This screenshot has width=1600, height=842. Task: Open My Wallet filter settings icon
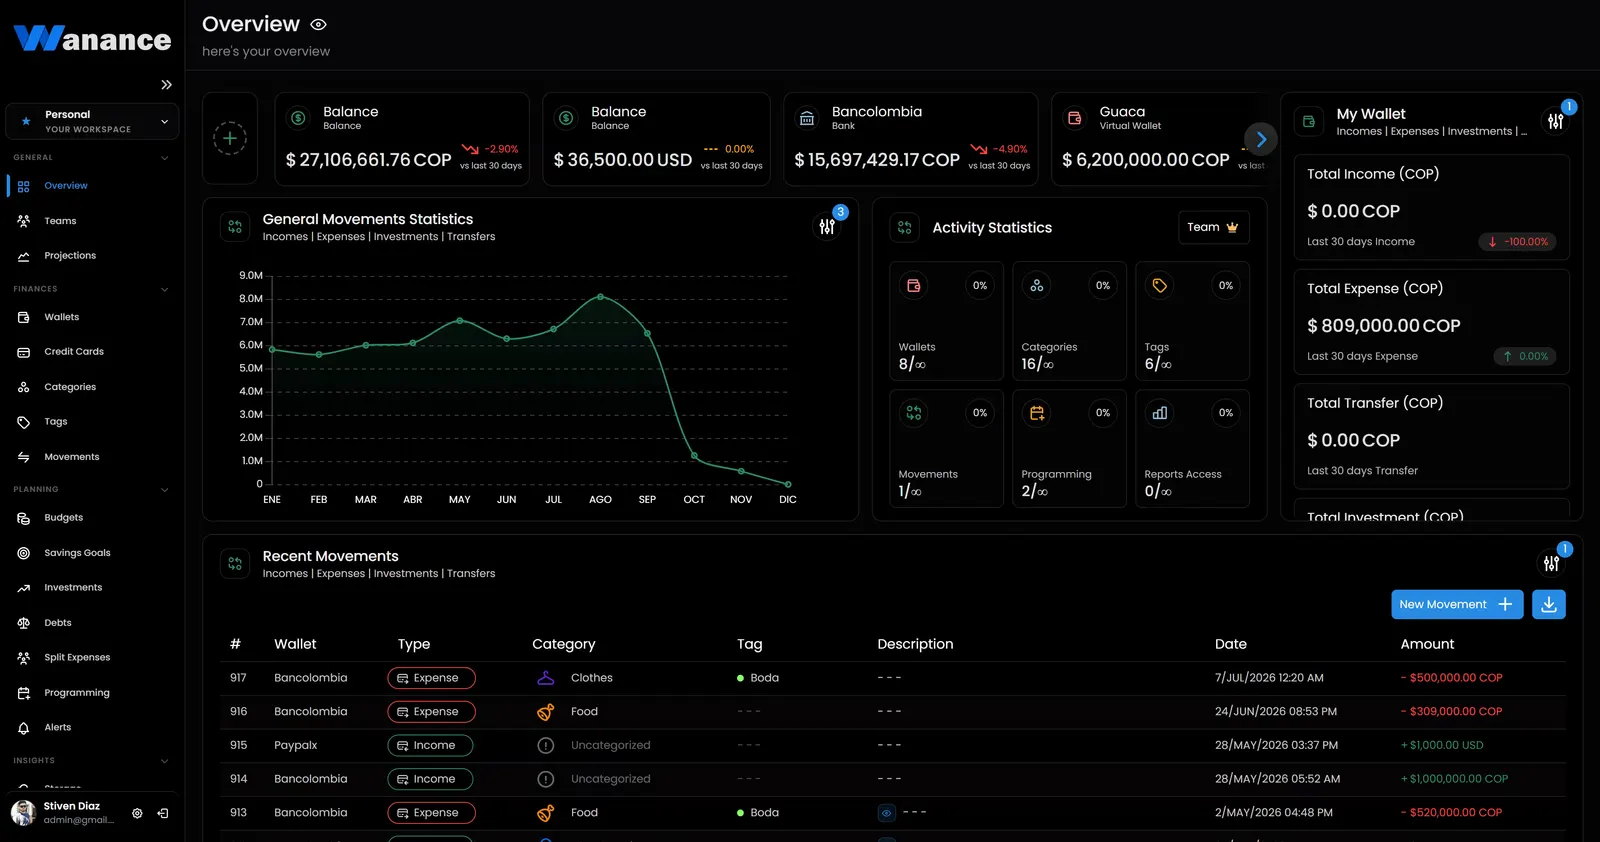pos(1556,121)
